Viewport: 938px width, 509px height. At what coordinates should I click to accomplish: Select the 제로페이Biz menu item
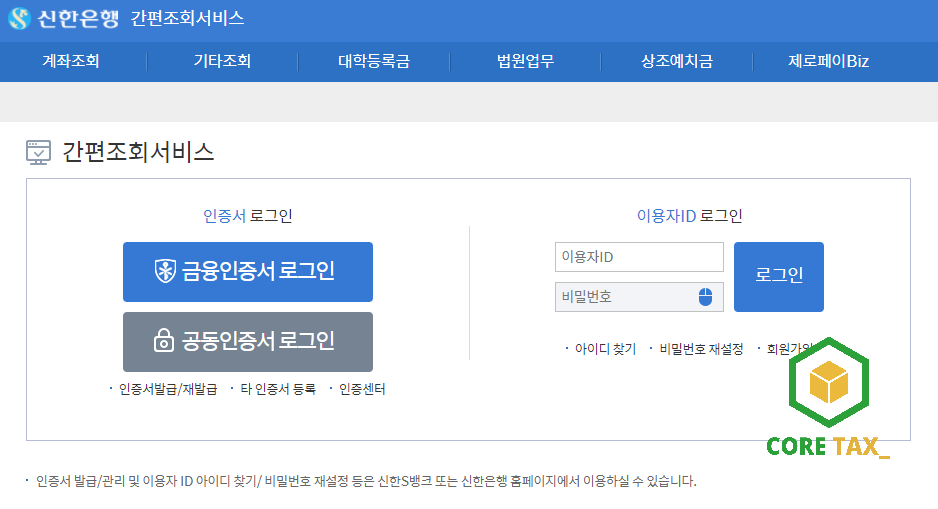coord(828,61)
